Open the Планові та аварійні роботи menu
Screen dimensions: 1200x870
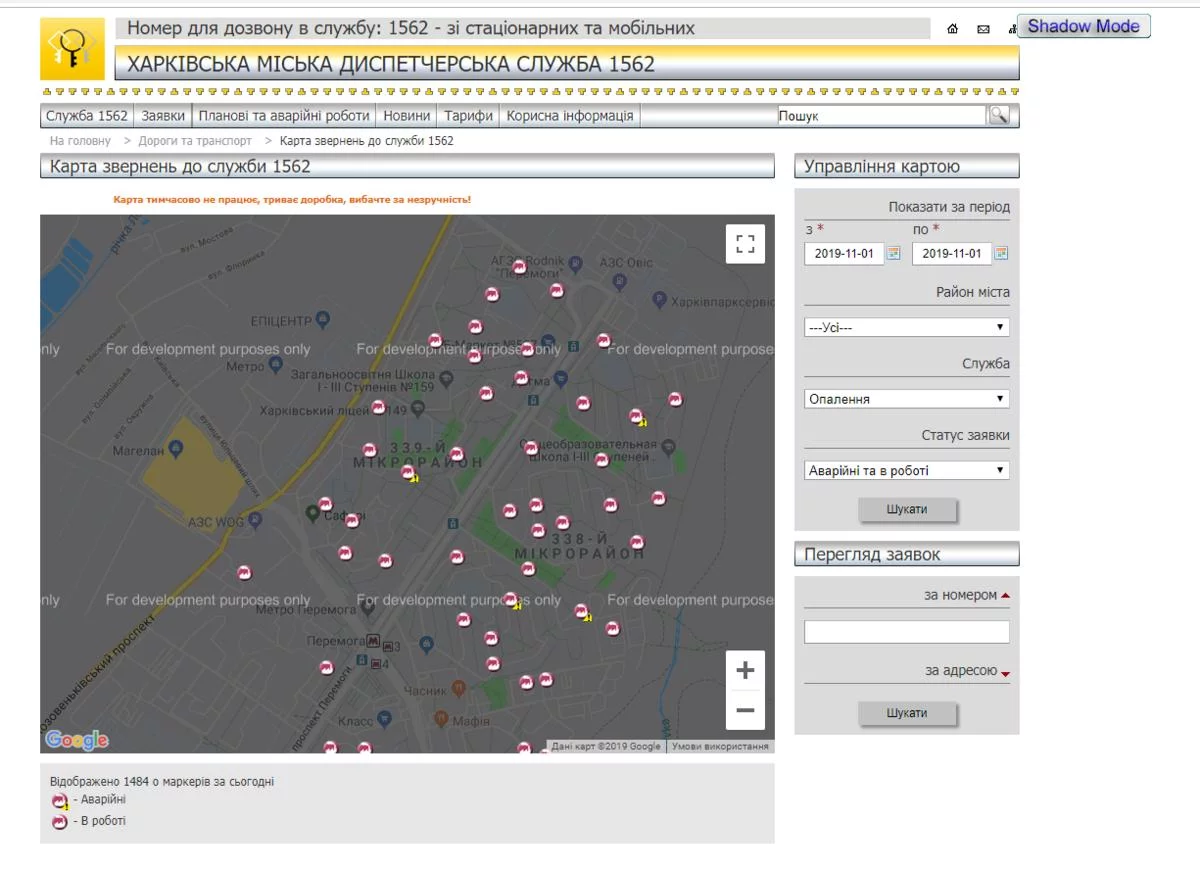pos(284,115)
